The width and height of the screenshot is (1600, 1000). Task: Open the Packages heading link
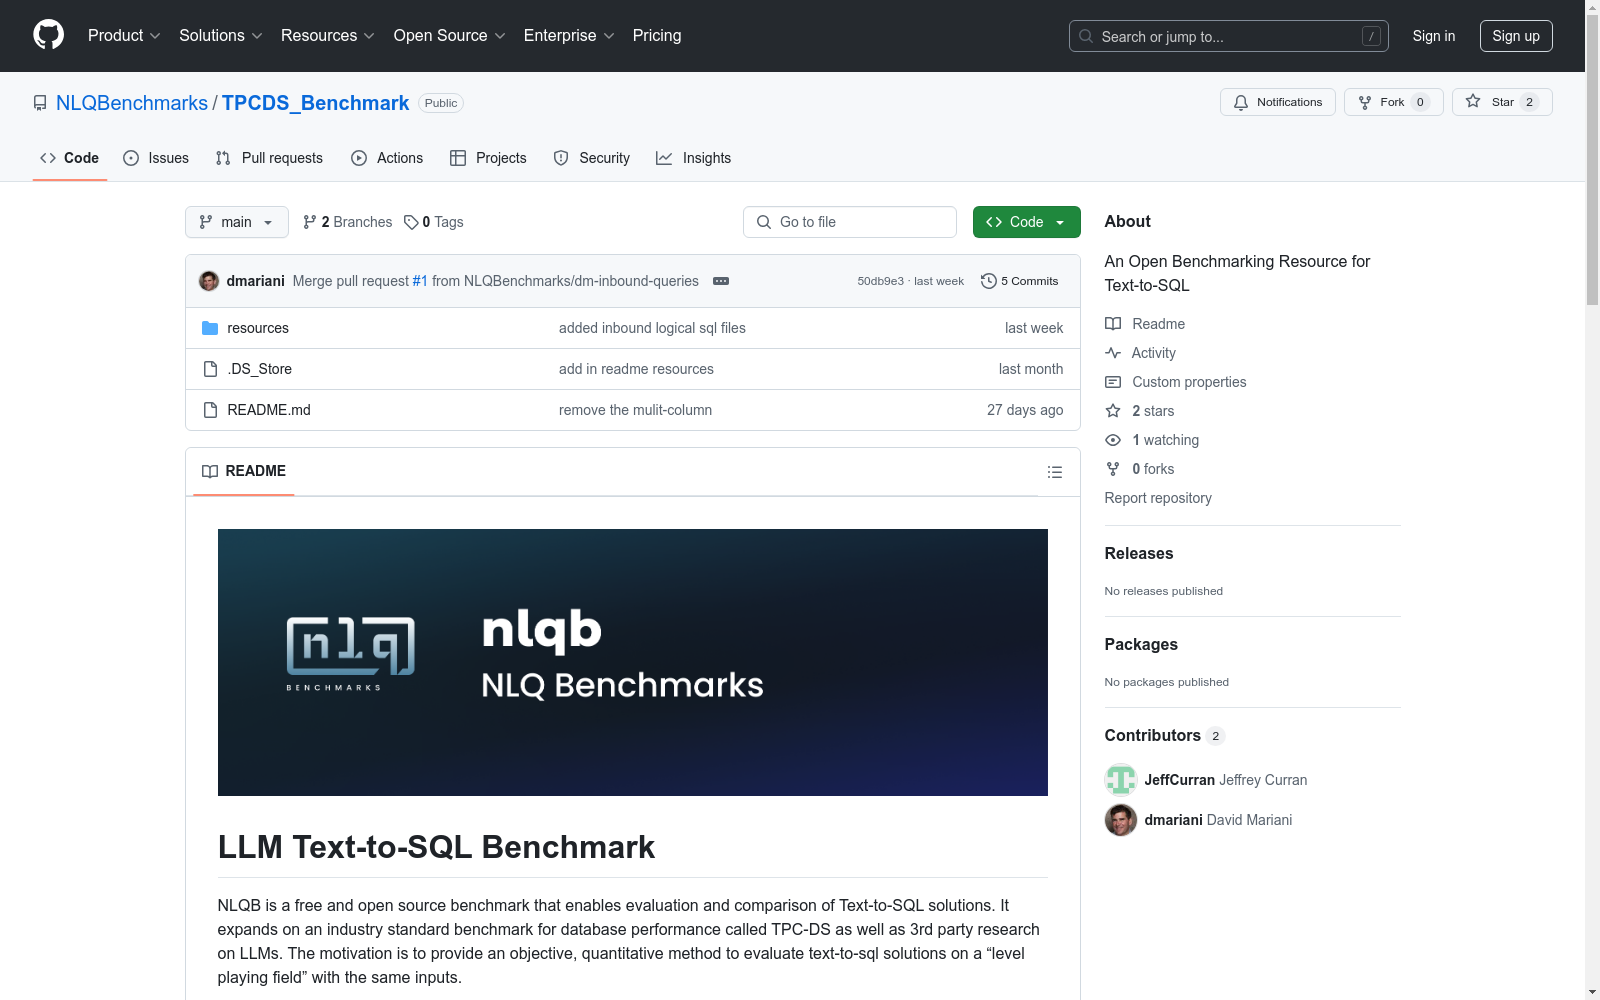(1141, 644)
